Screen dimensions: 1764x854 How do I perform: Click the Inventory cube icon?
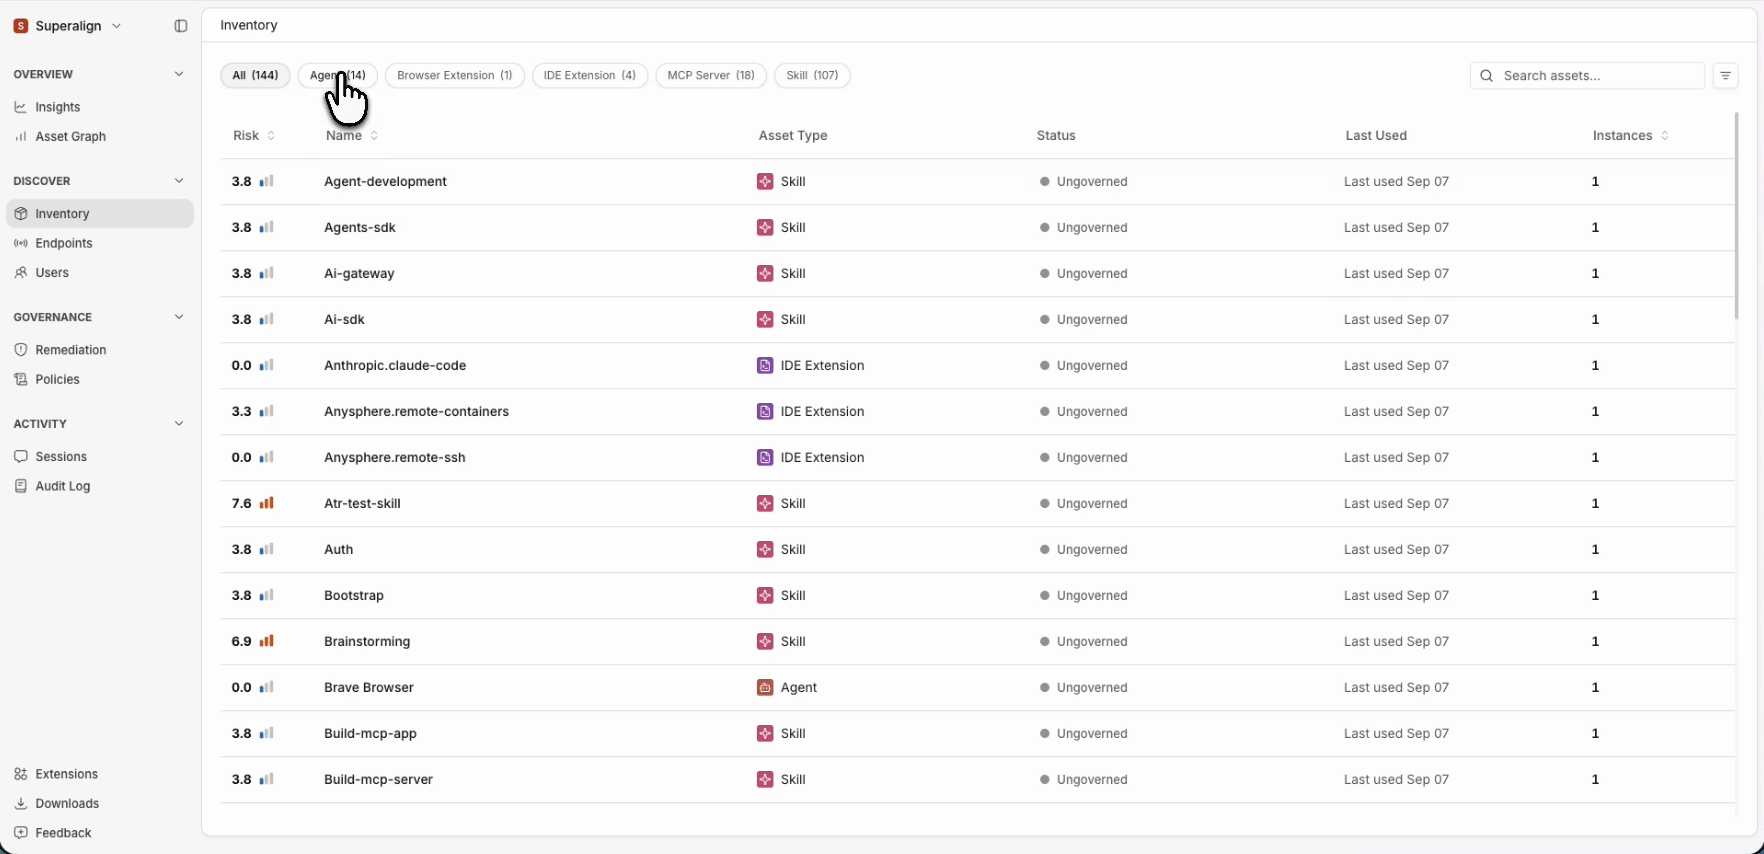20,214
